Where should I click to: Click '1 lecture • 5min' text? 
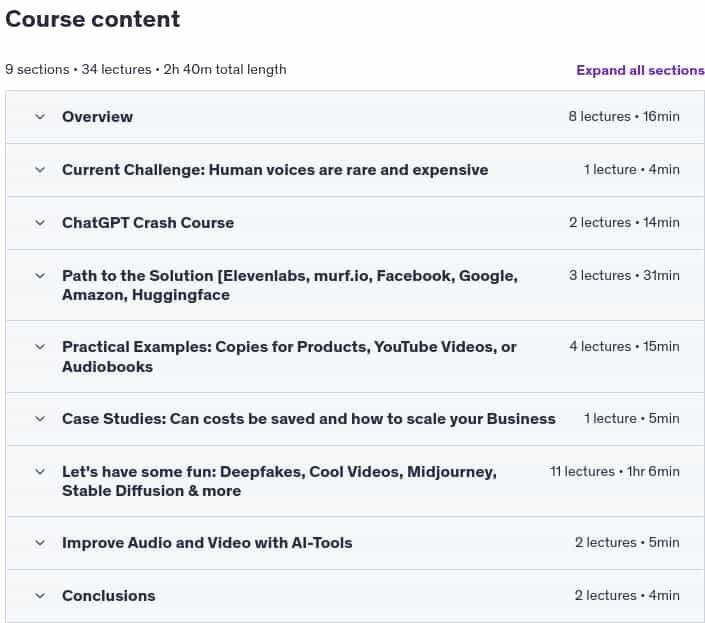coord(631,418)
